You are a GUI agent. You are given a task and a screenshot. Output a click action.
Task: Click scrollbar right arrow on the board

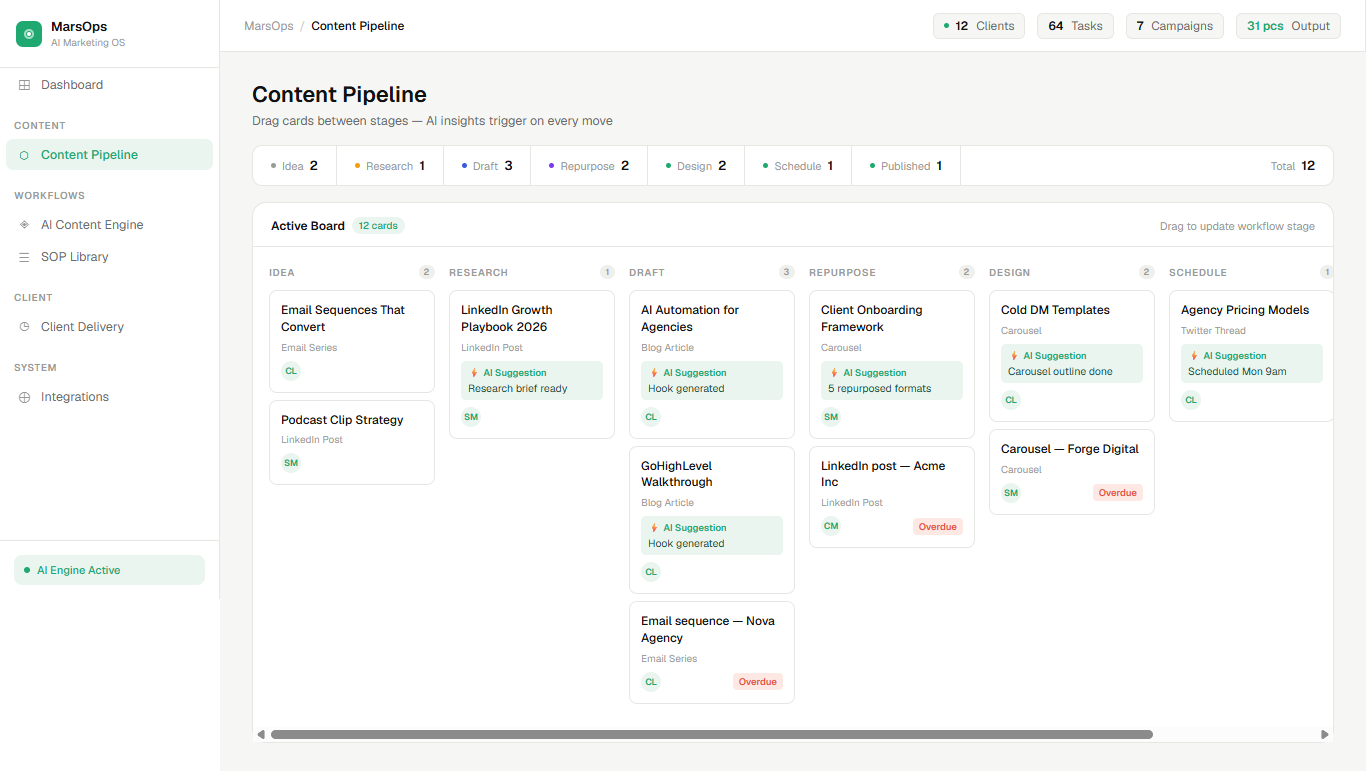coord(1325,734)
